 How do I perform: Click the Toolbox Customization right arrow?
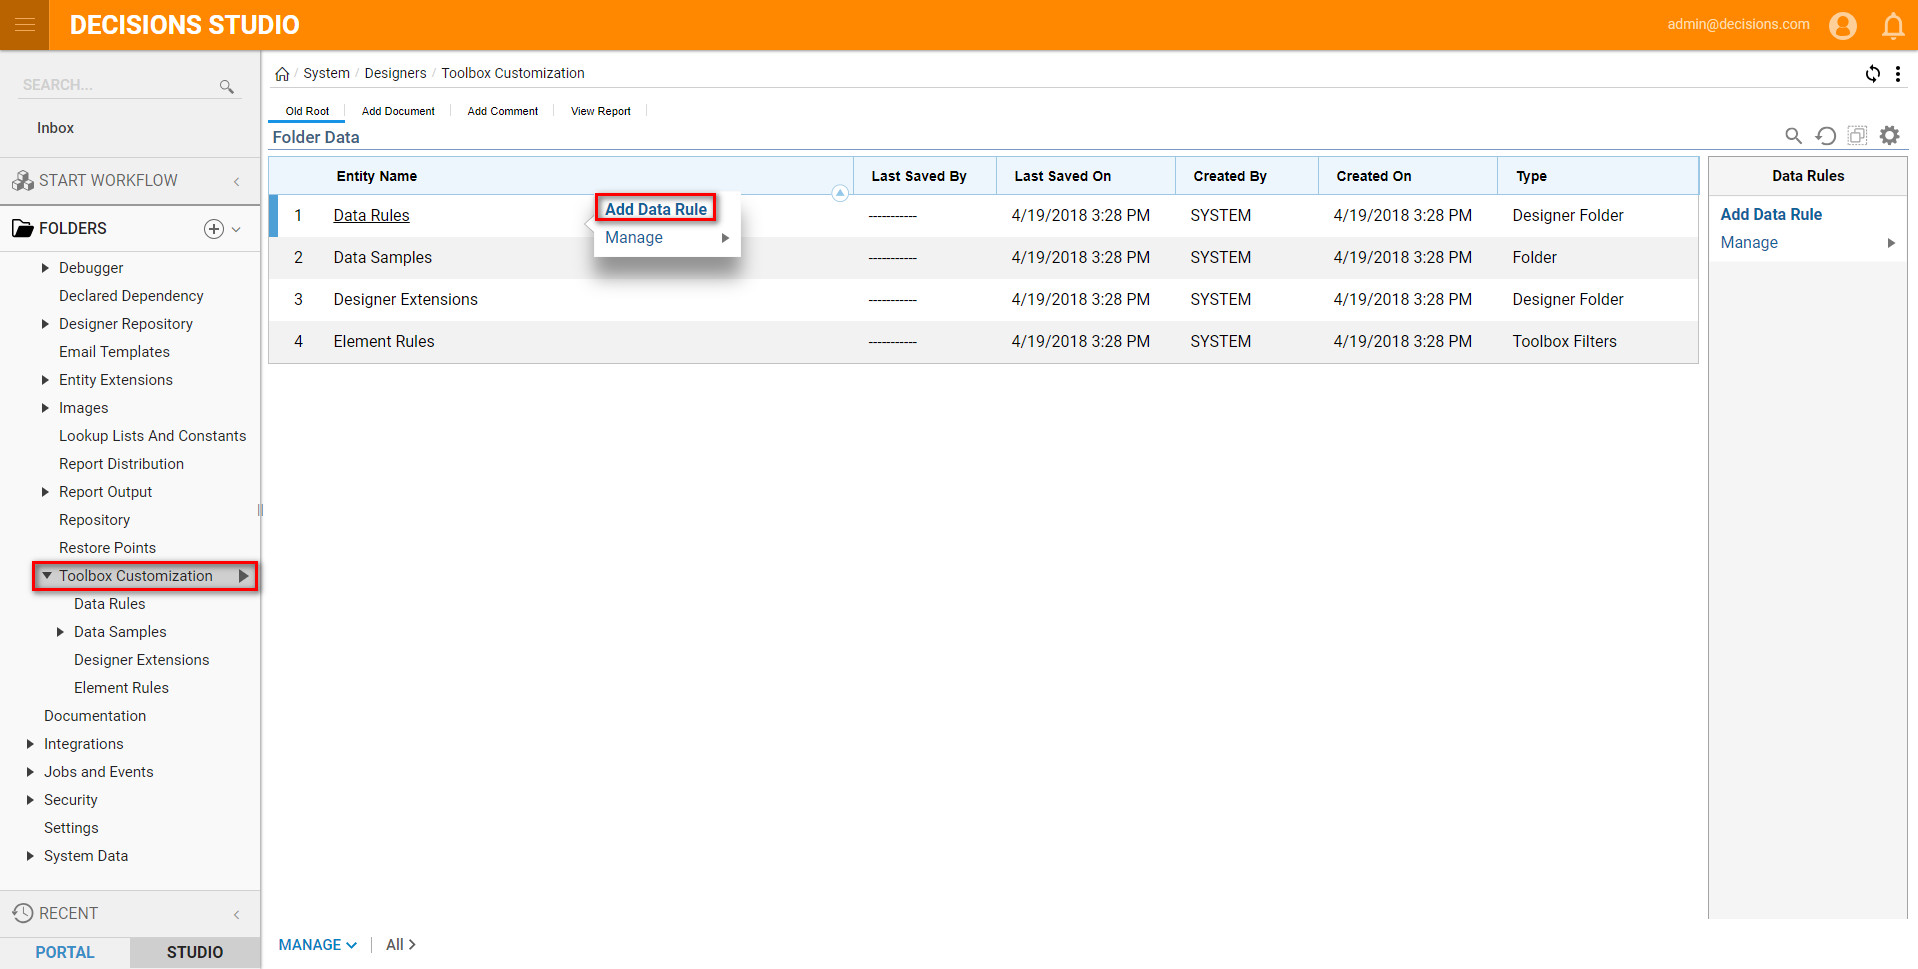tap(243, 576)
